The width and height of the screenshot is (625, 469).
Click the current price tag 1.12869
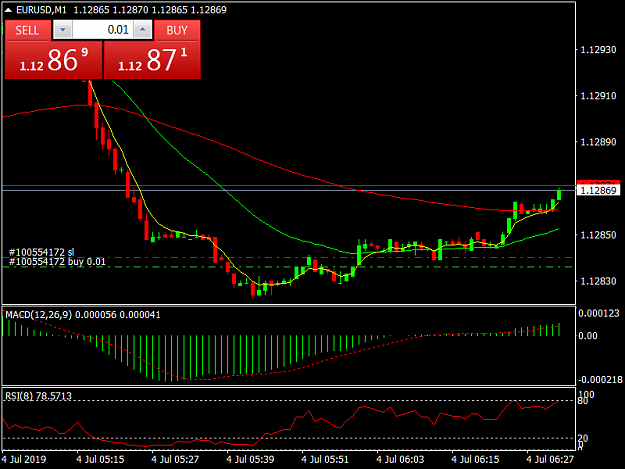point(598,190)
